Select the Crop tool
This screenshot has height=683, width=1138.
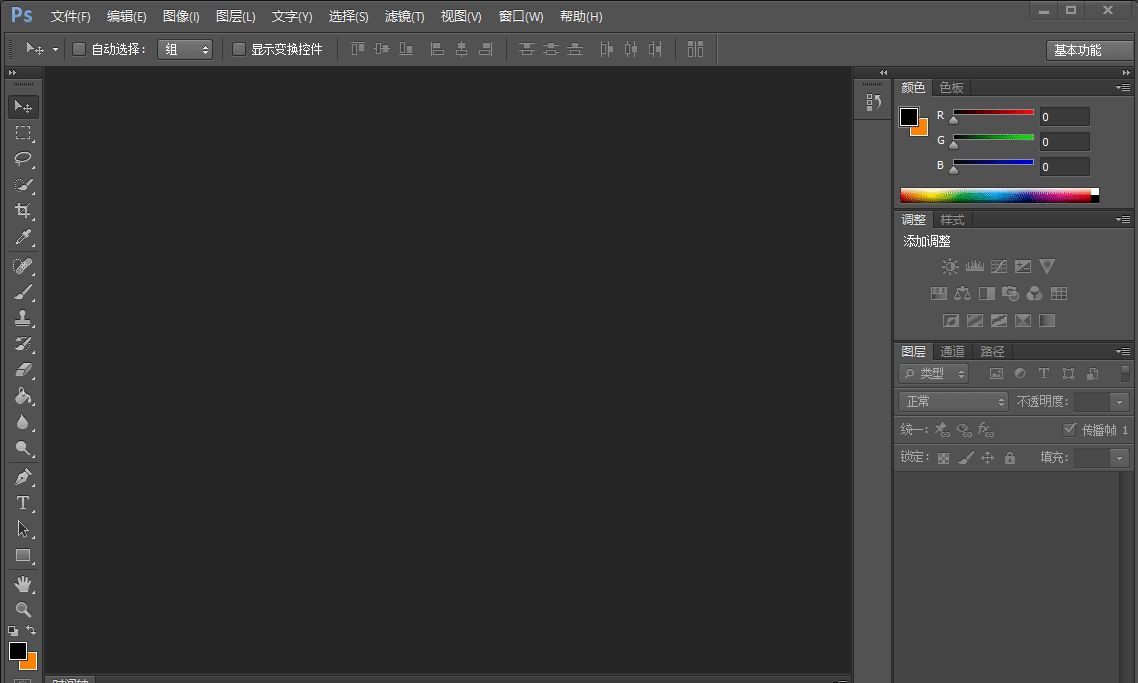[x=23, y=211]
